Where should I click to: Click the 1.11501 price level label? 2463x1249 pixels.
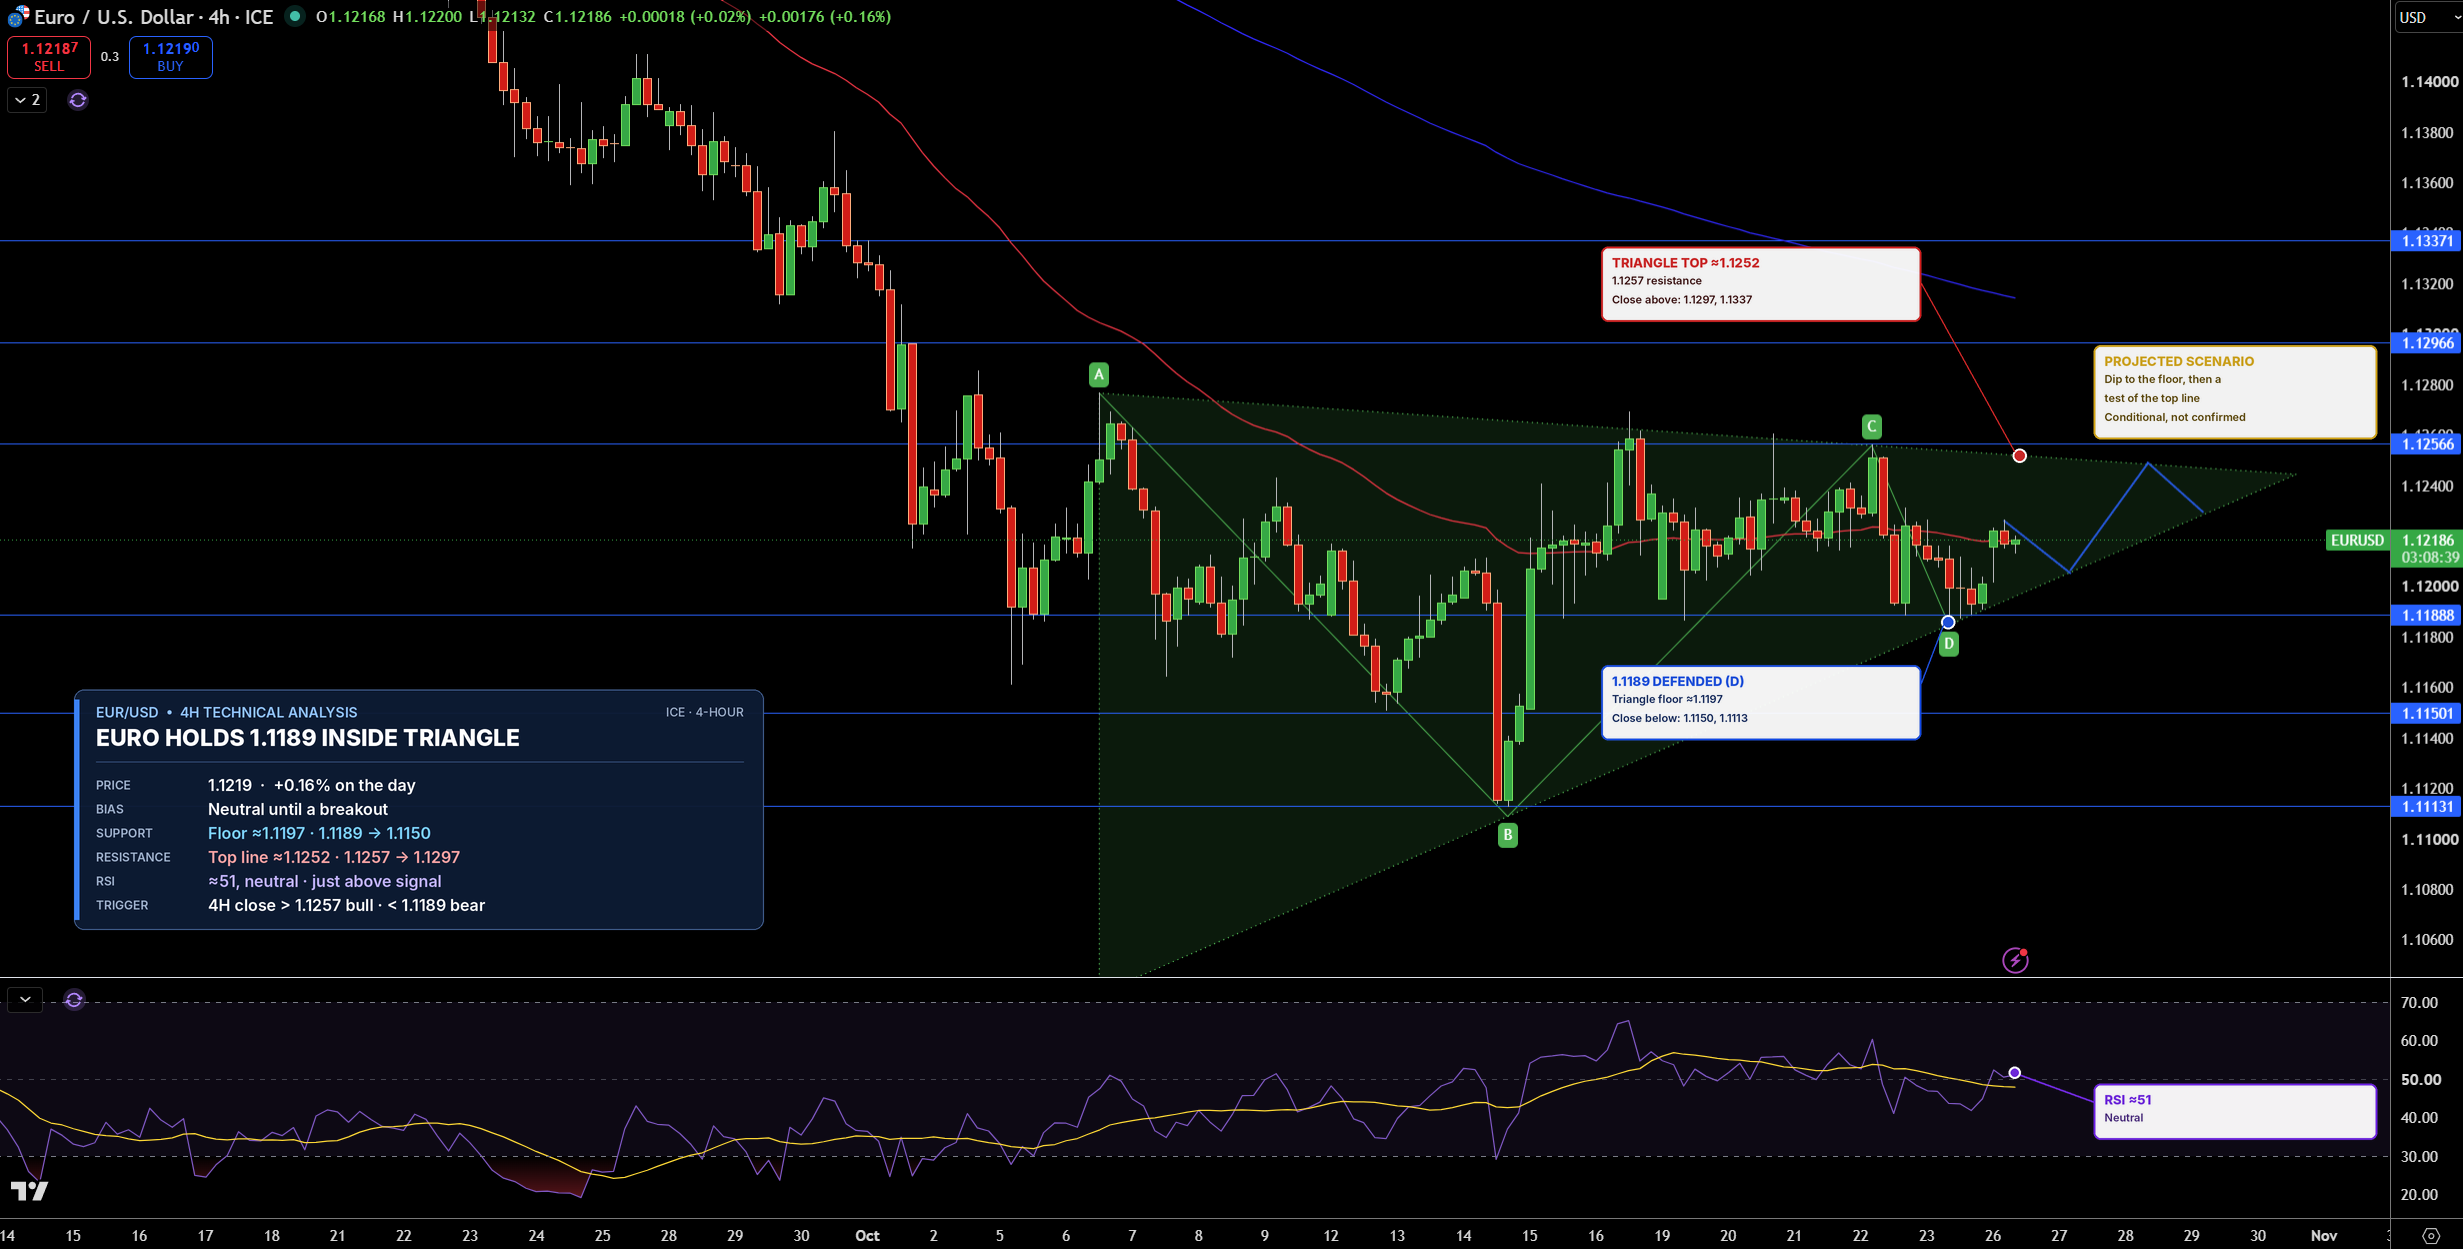[2426, 713]
